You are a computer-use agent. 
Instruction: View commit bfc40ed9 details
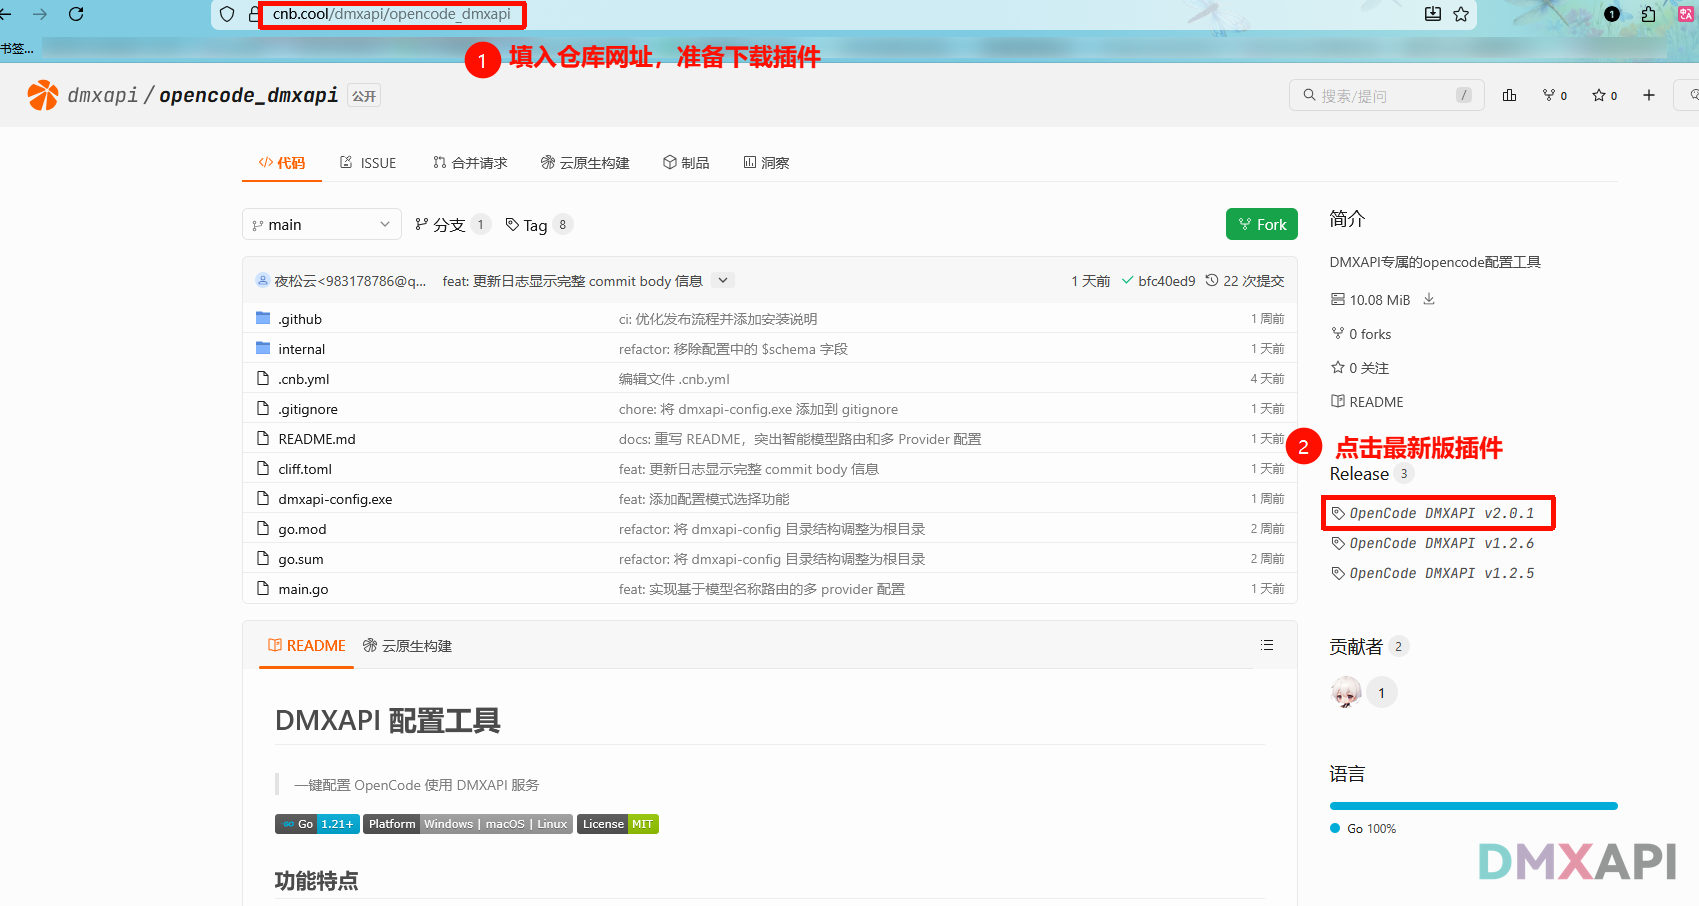click(x=1167, y=280)
